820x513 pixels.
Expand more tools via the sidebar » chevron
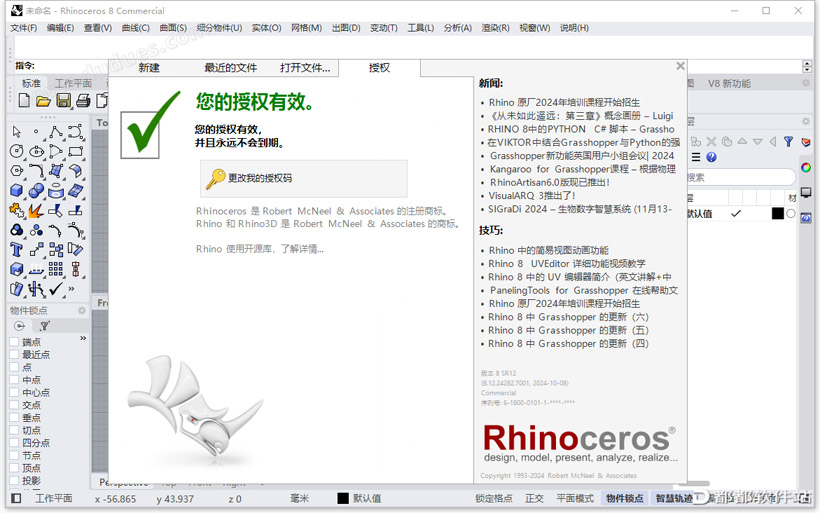(x=71, y=289)
